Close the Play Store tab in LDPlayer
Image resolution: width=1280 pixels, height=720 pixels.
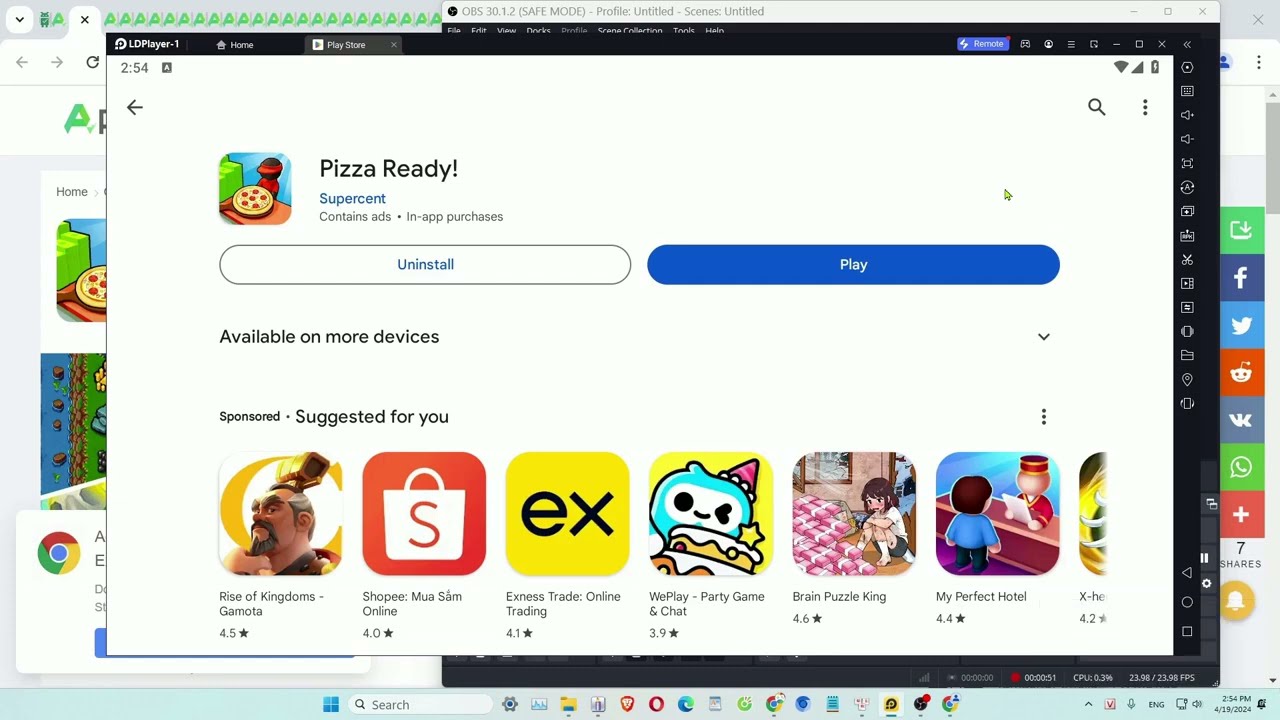point(394,44)
